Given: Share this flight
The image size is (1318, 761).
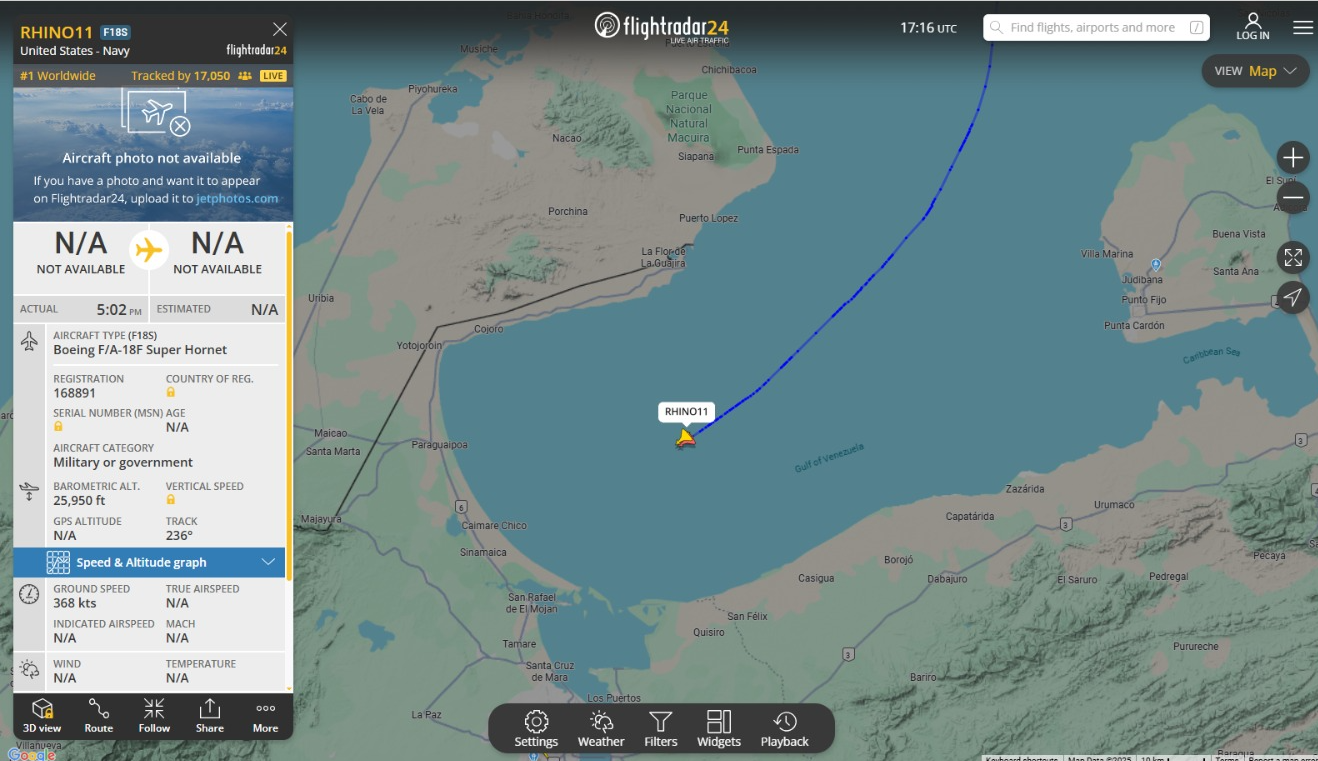Looking at the screenshot, I should click(x=210, y=716).
